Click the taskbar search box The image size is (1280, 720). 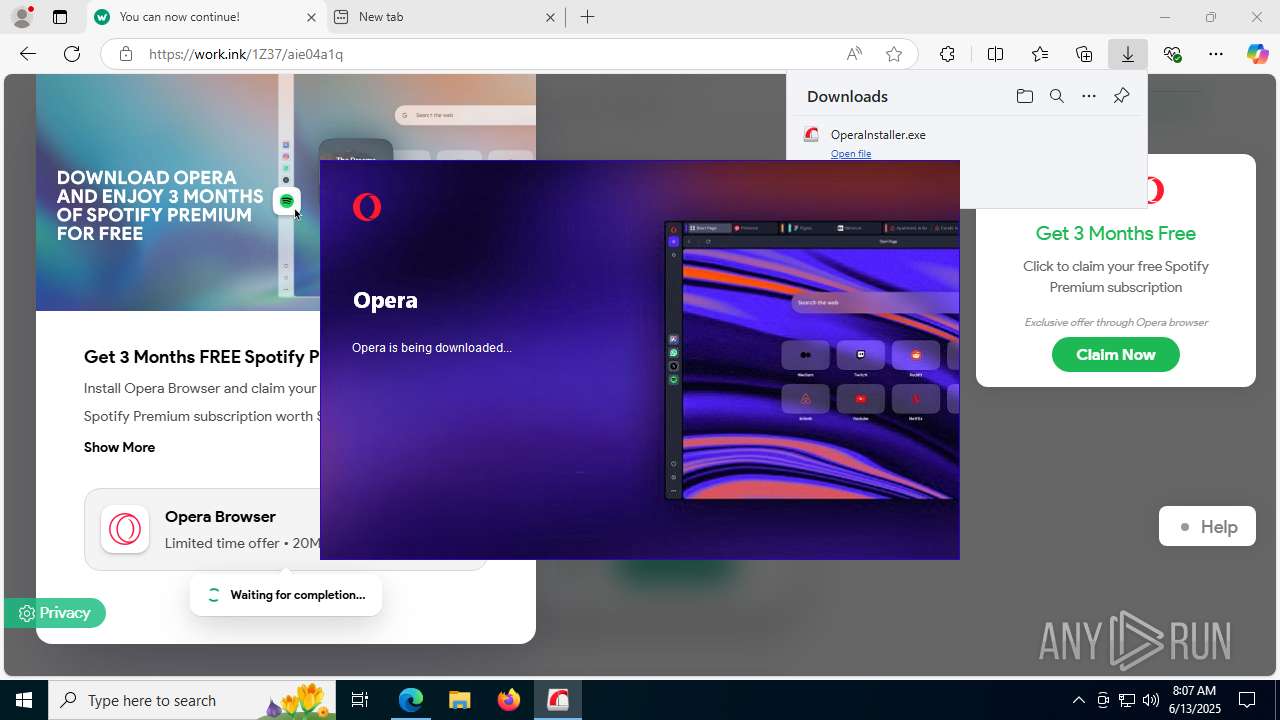coord(194,700)
